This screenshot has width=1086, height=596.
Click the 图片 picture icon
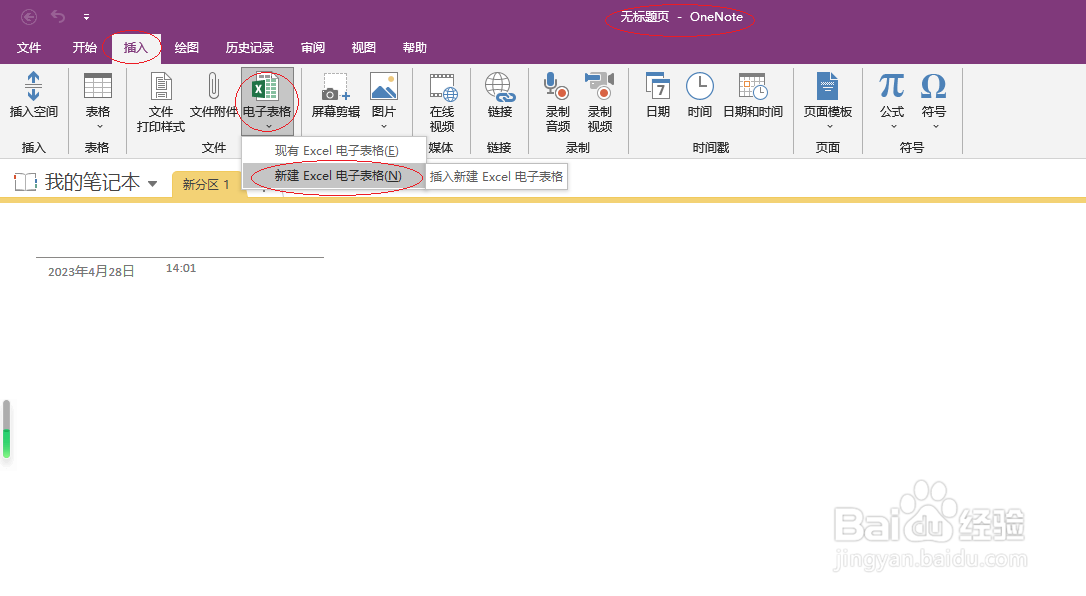[x=384, y=87]
